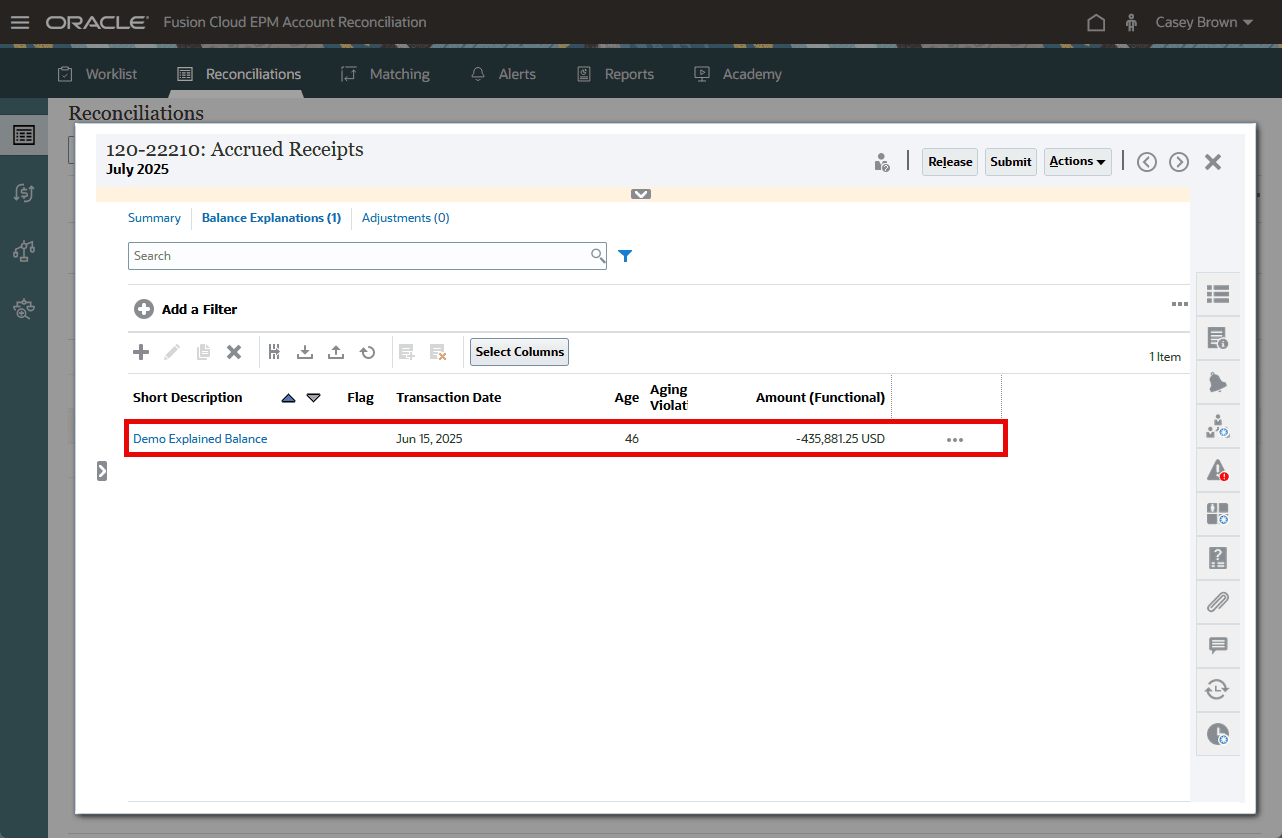Open Attachments paperclip icon
Image resolution: width=1282 pixels, height=838 pixels.
pos(1218,602)
